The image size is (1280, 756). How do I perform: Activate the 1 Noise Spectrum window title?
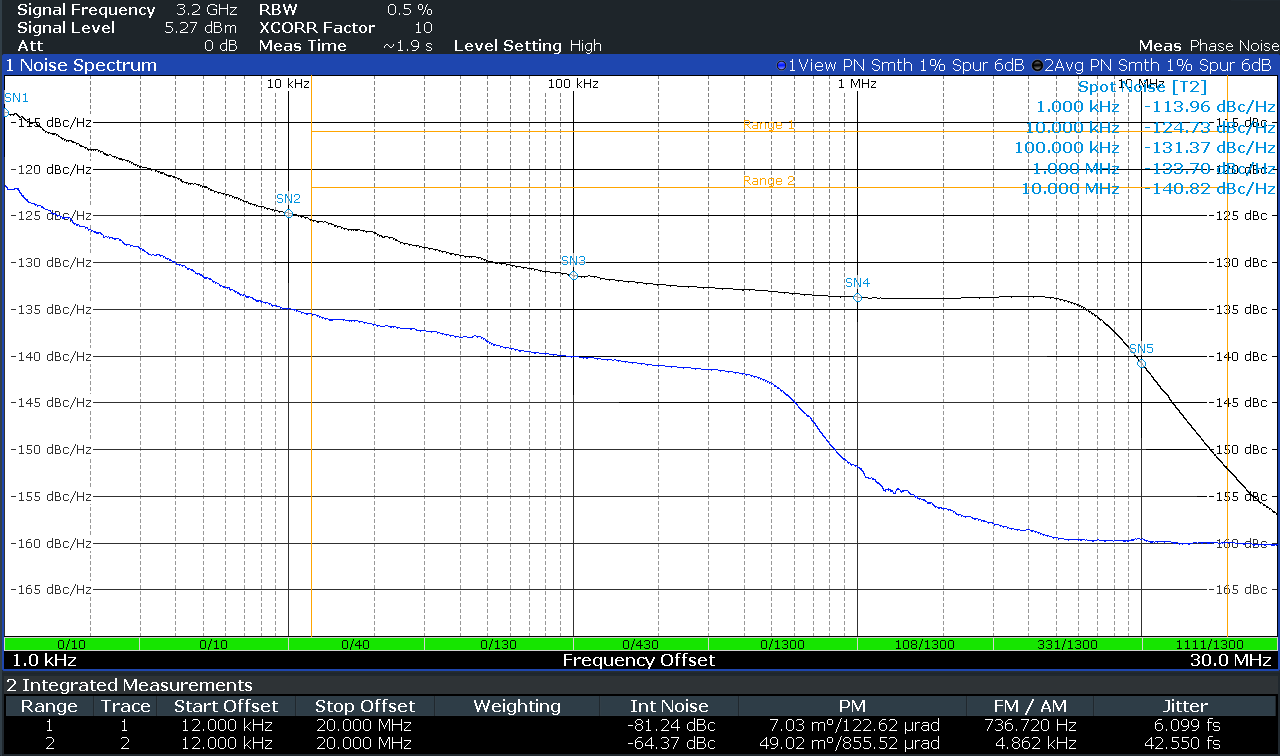tap(81, 66)
